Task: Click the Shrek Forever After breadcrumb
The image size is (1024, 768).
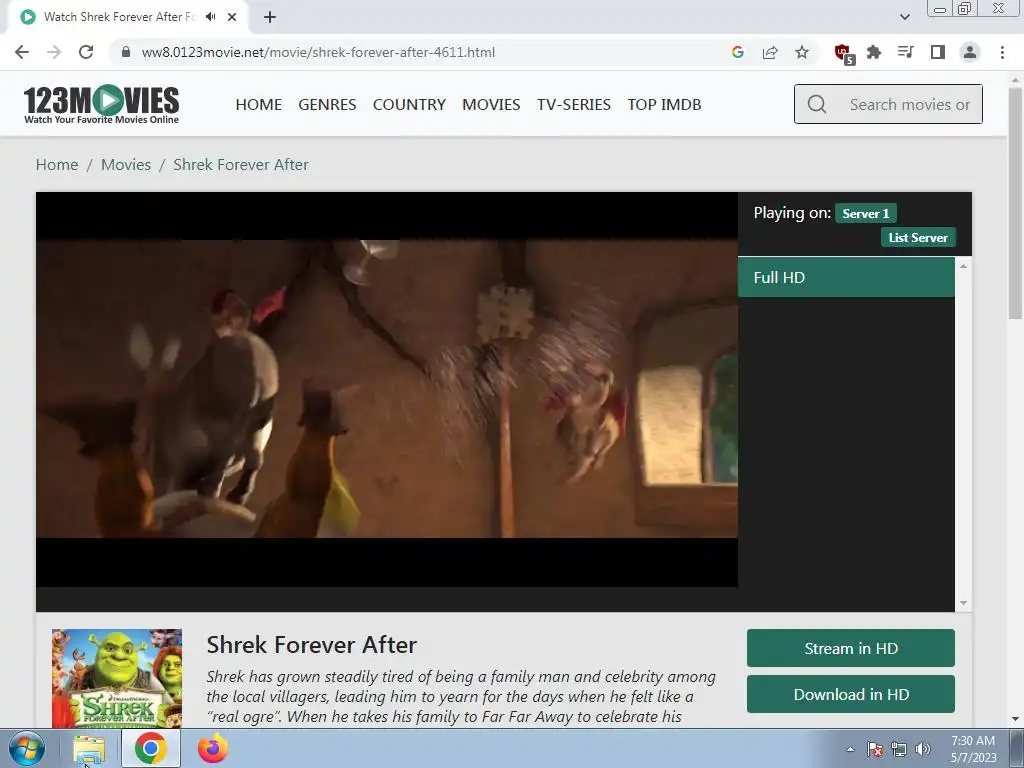Action: (x=240, y=165)
